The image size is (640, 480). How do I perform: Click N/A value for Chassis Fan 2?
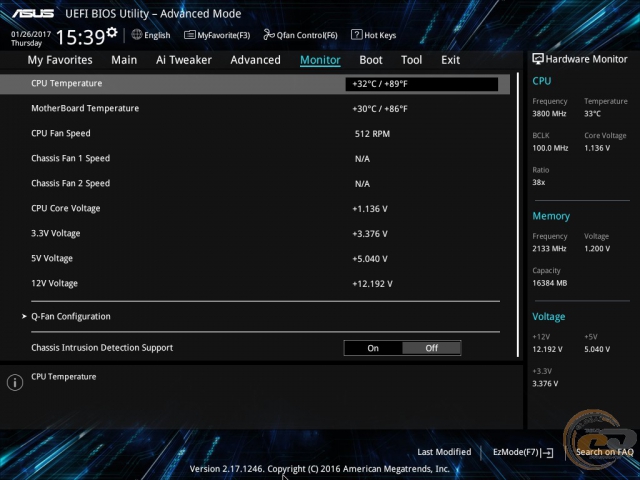[362, 184]
